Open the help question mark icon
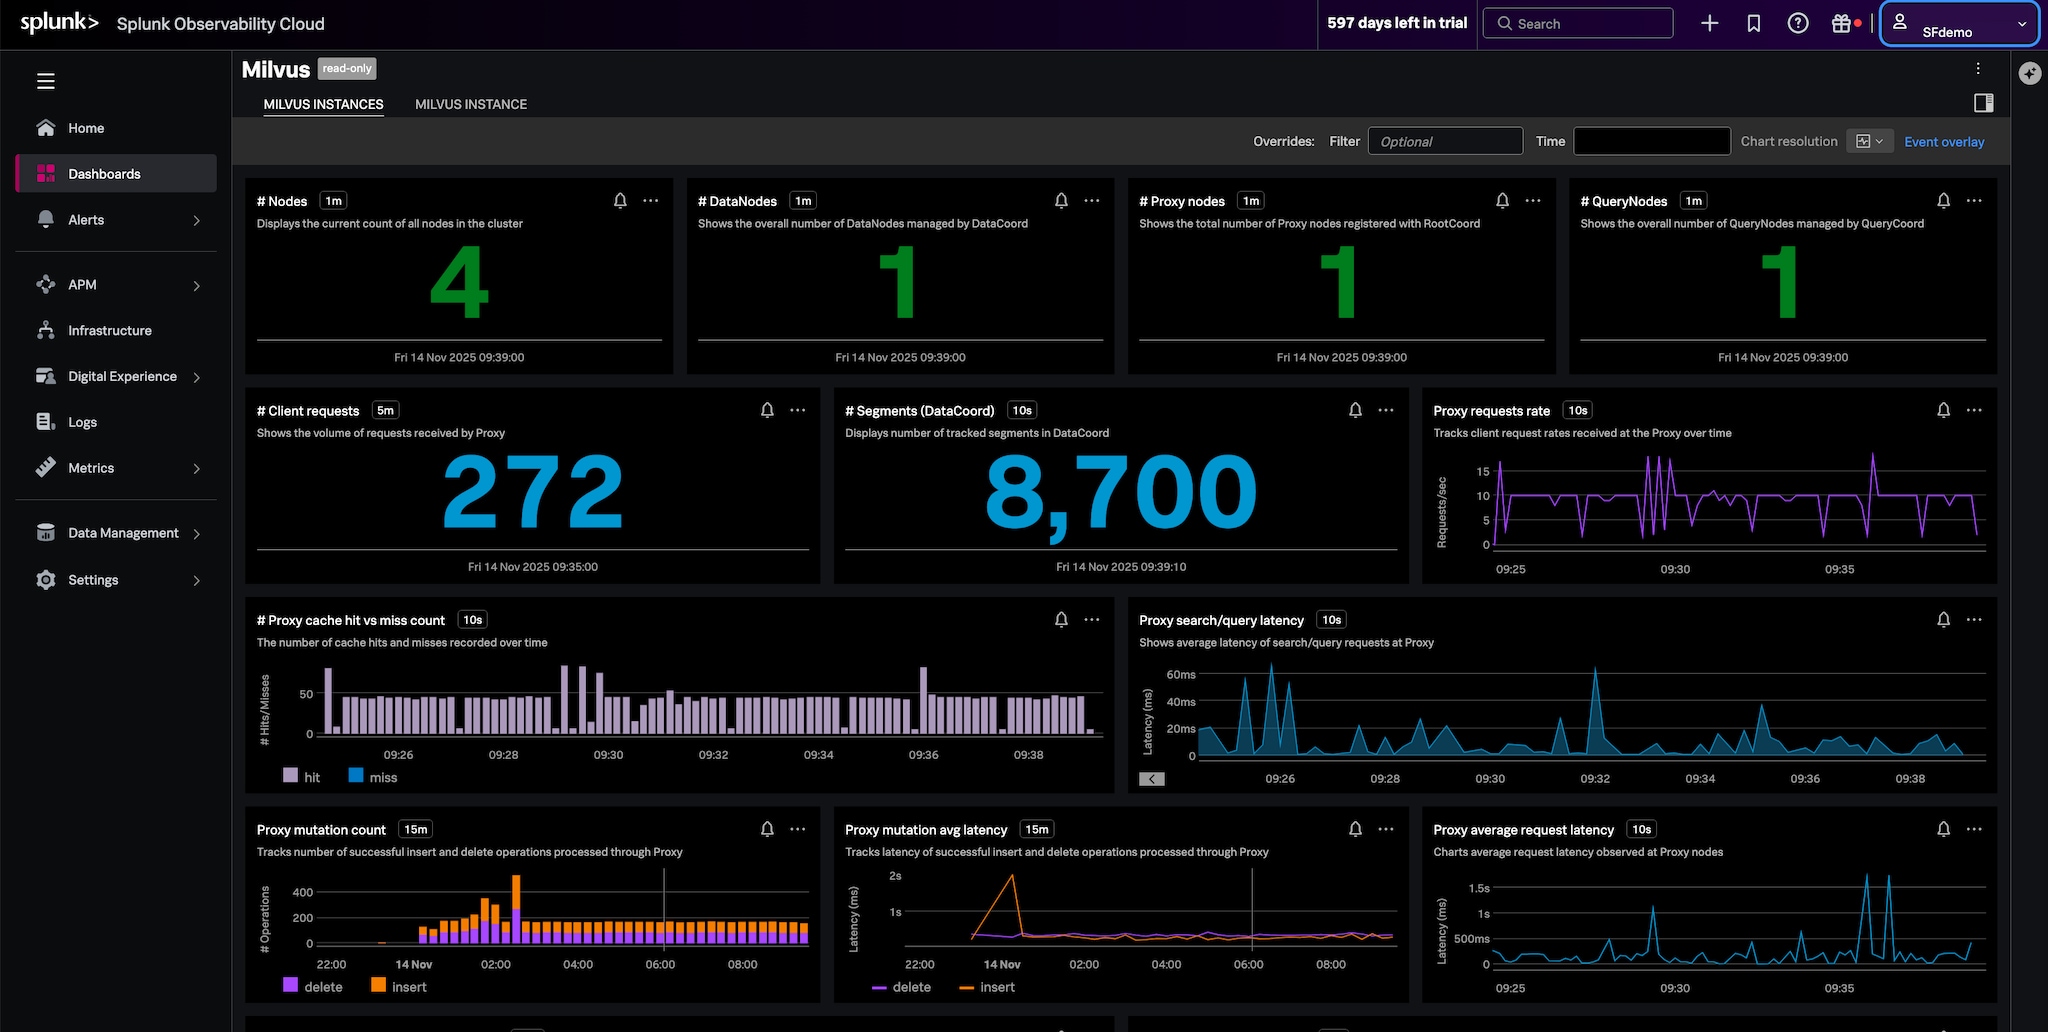The image size is (2048, 1032). pos(1797,23)
